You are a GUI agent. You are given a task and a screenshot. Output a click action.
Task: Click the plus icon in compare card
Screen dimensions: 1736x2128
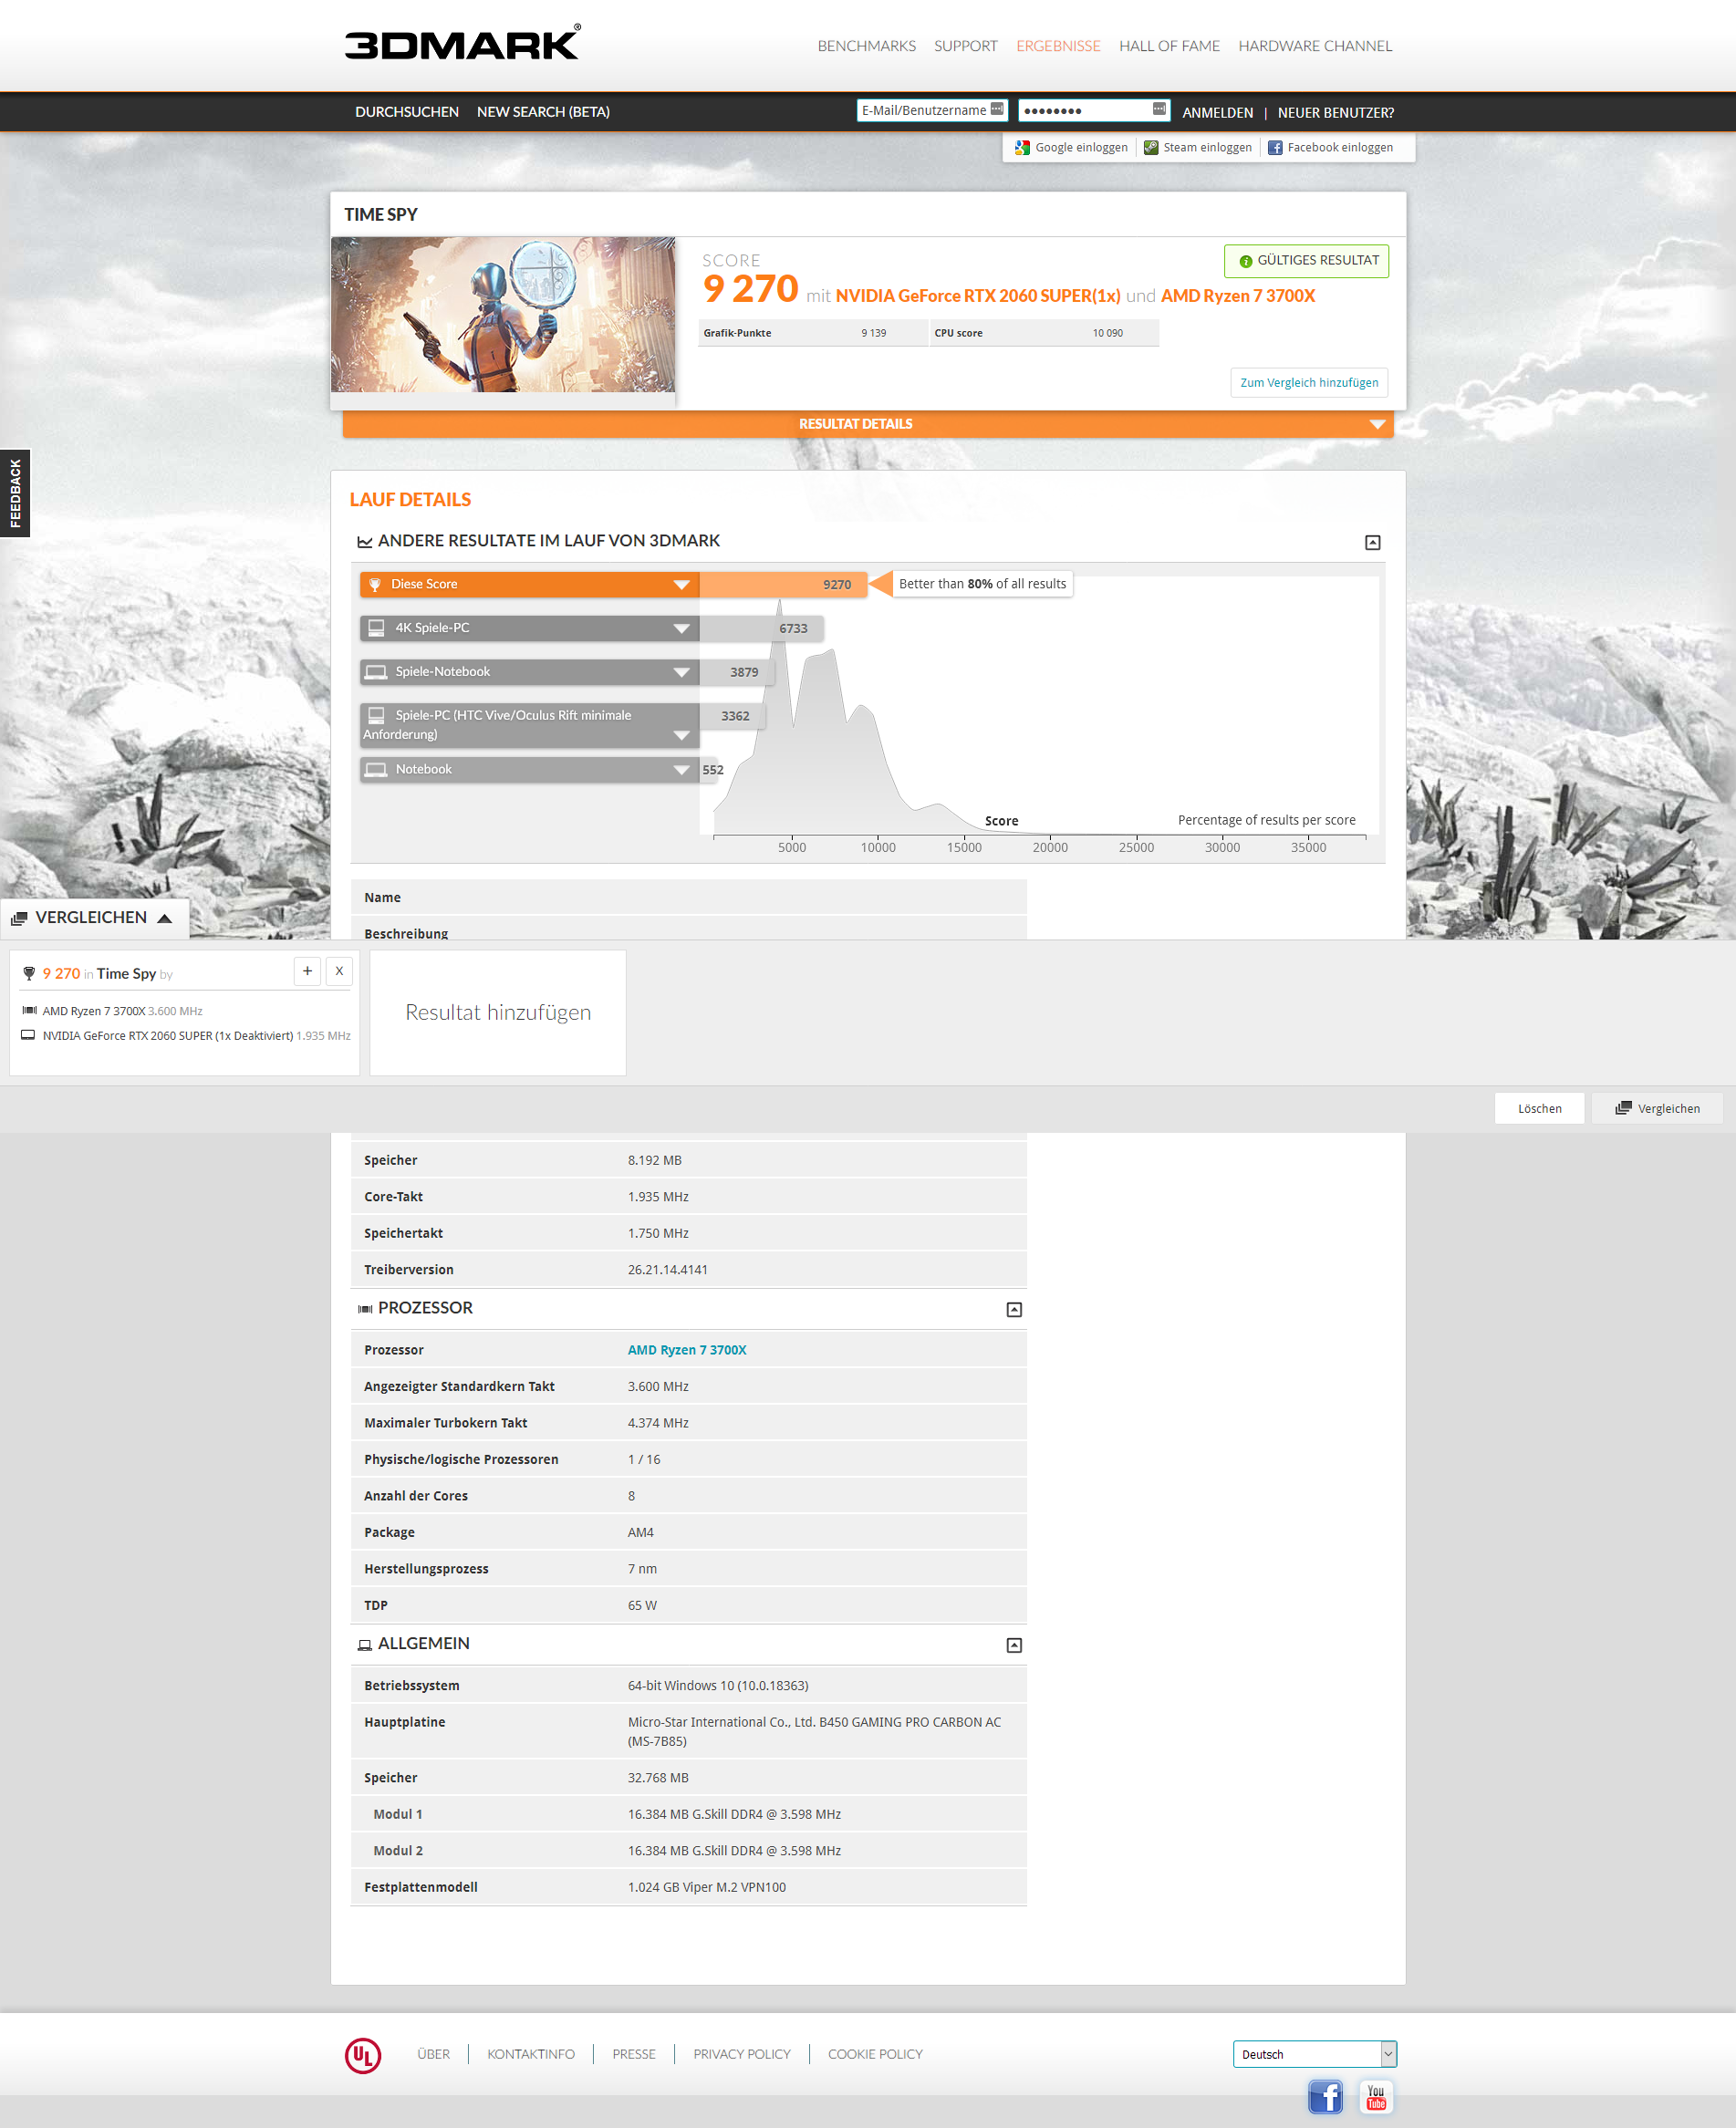307,971
